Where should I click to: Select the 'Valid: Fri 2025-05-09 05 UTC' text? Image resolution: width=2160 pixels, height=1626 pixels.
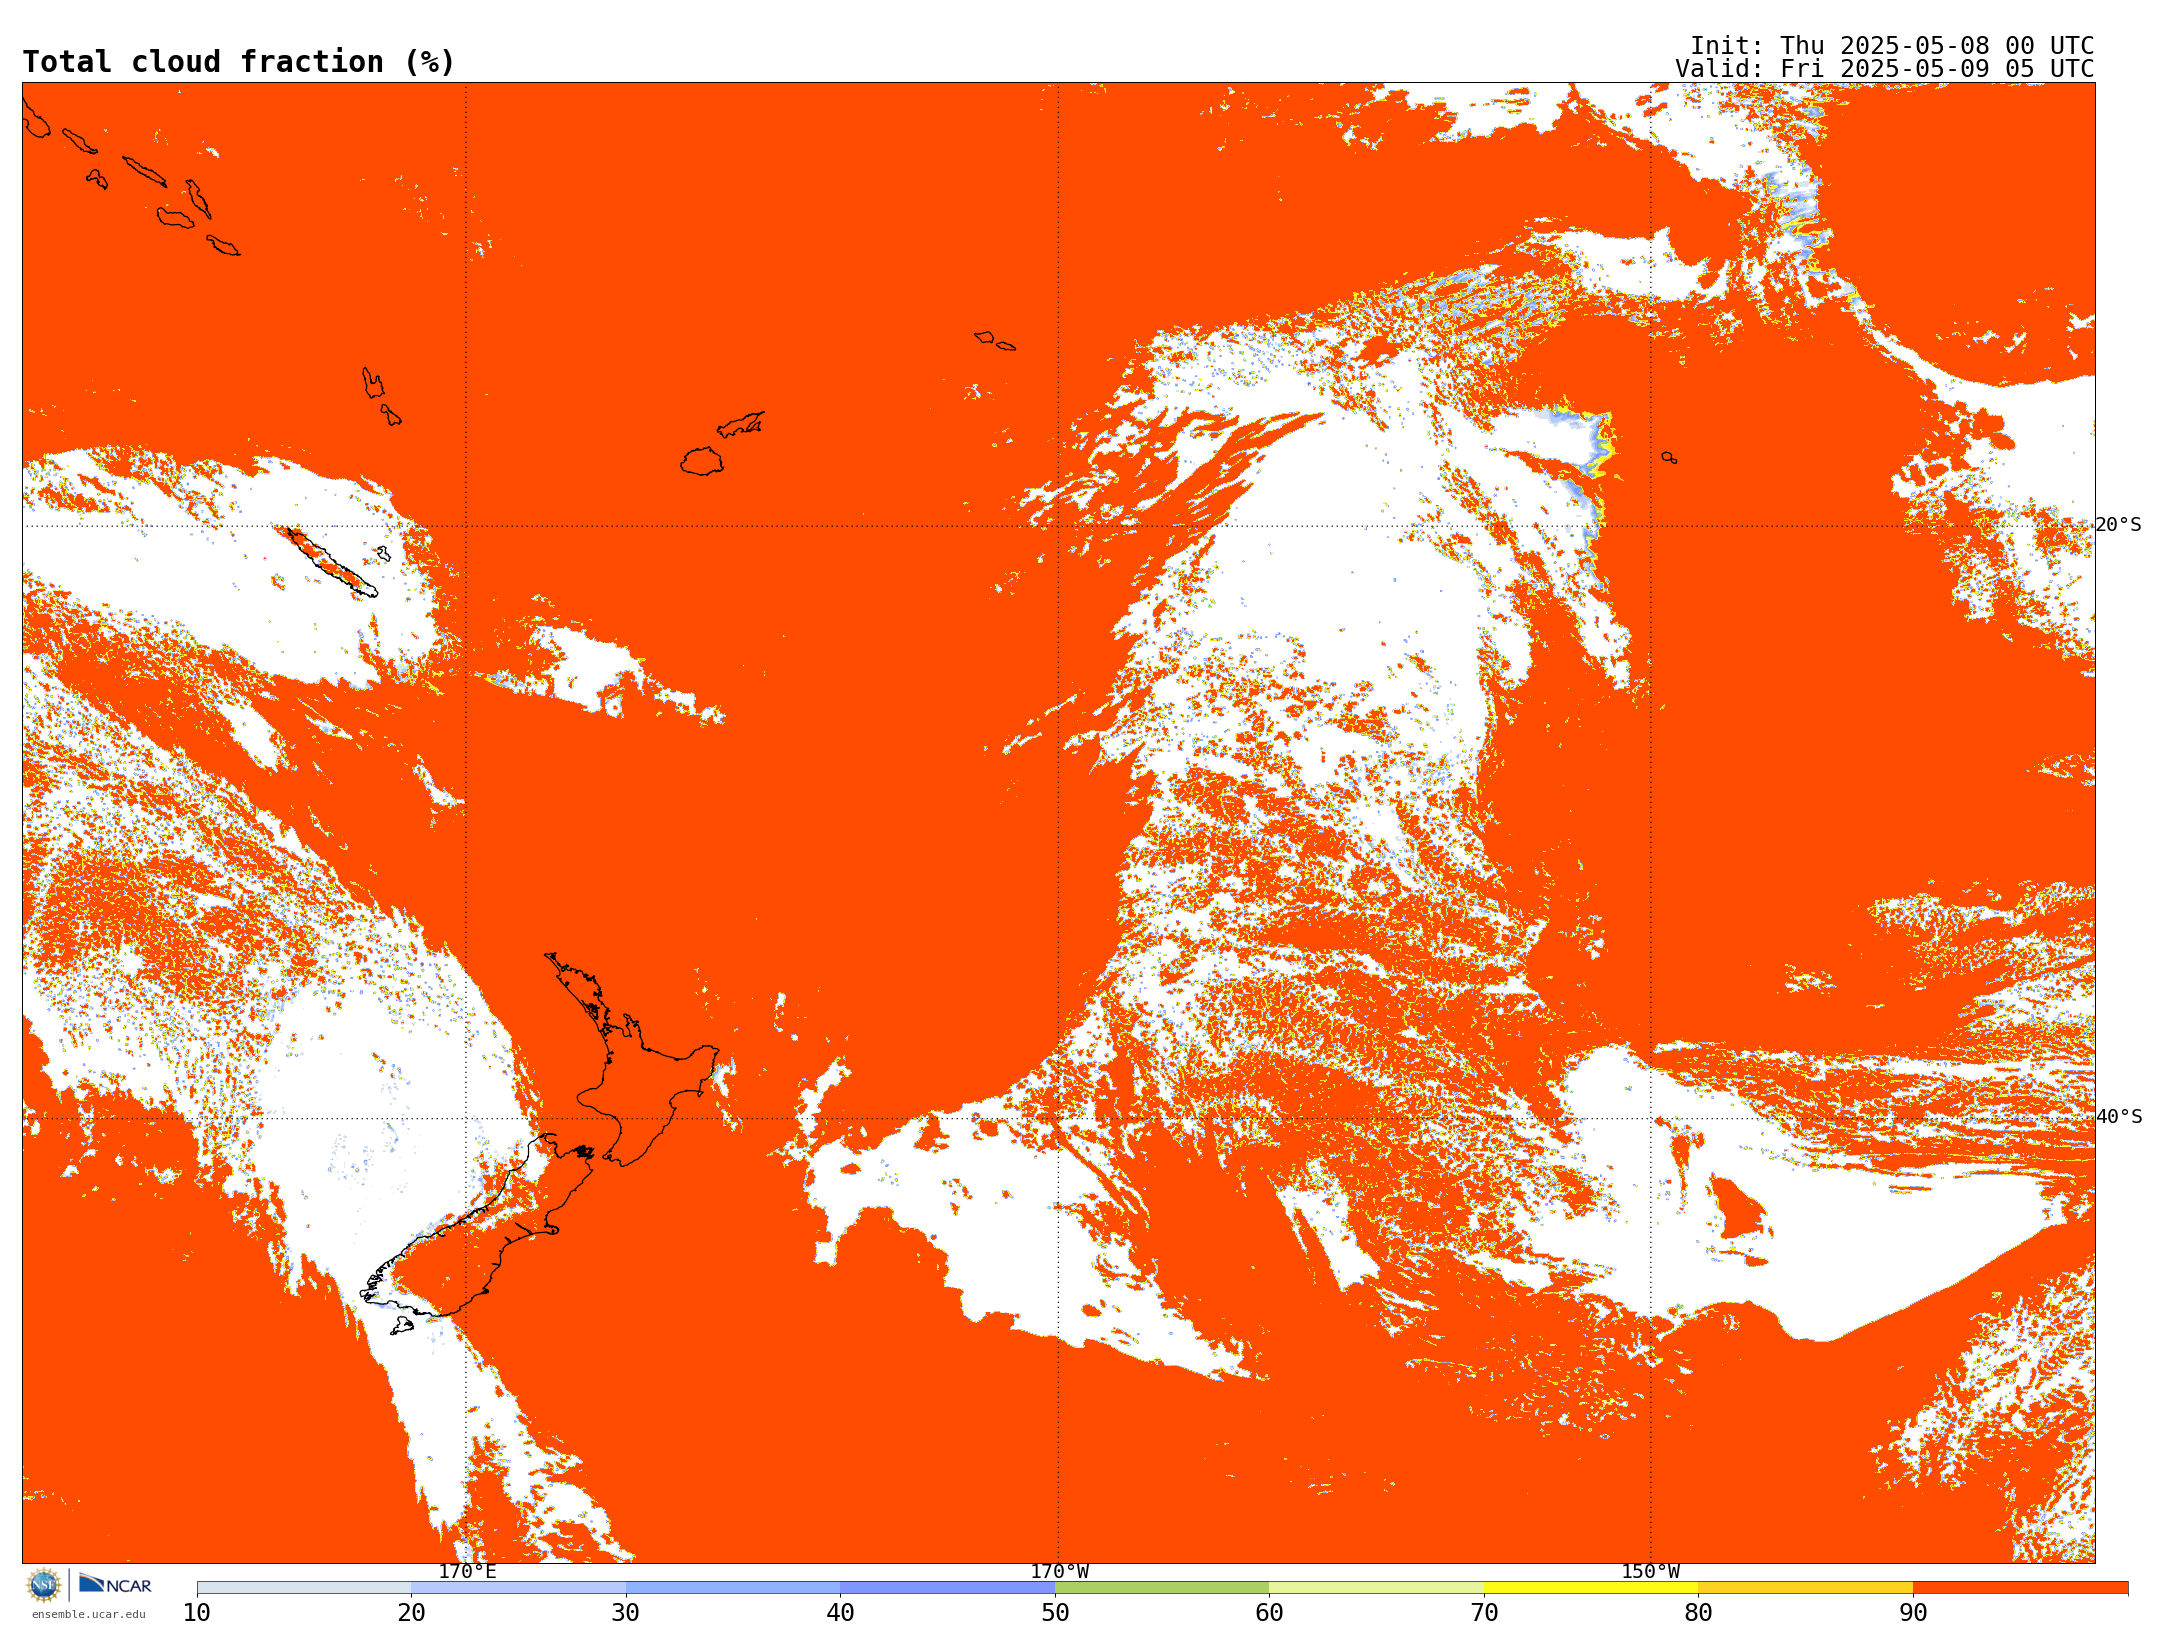pyautogui.click(x=1885, y=69)
